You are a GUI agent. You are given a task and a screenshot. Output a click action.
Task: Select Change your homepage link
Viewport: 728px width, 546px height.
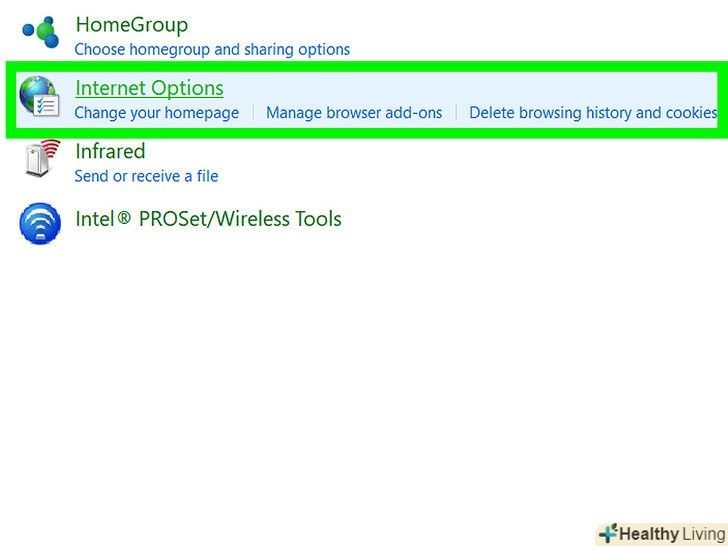156,112
